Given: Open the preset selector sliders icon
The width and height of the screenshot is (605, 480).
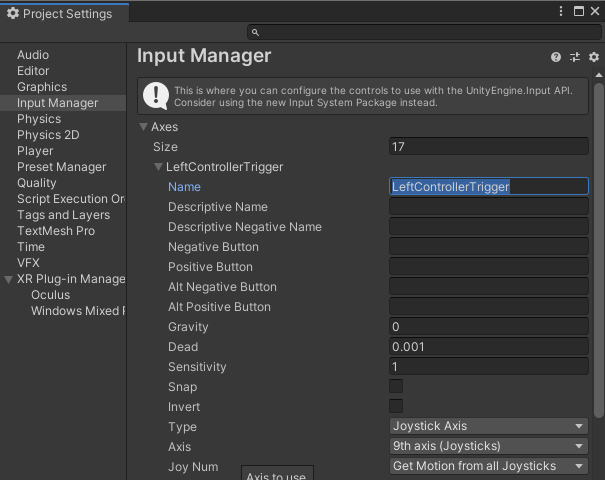Looking at the screenshot, I should (575, 57).
